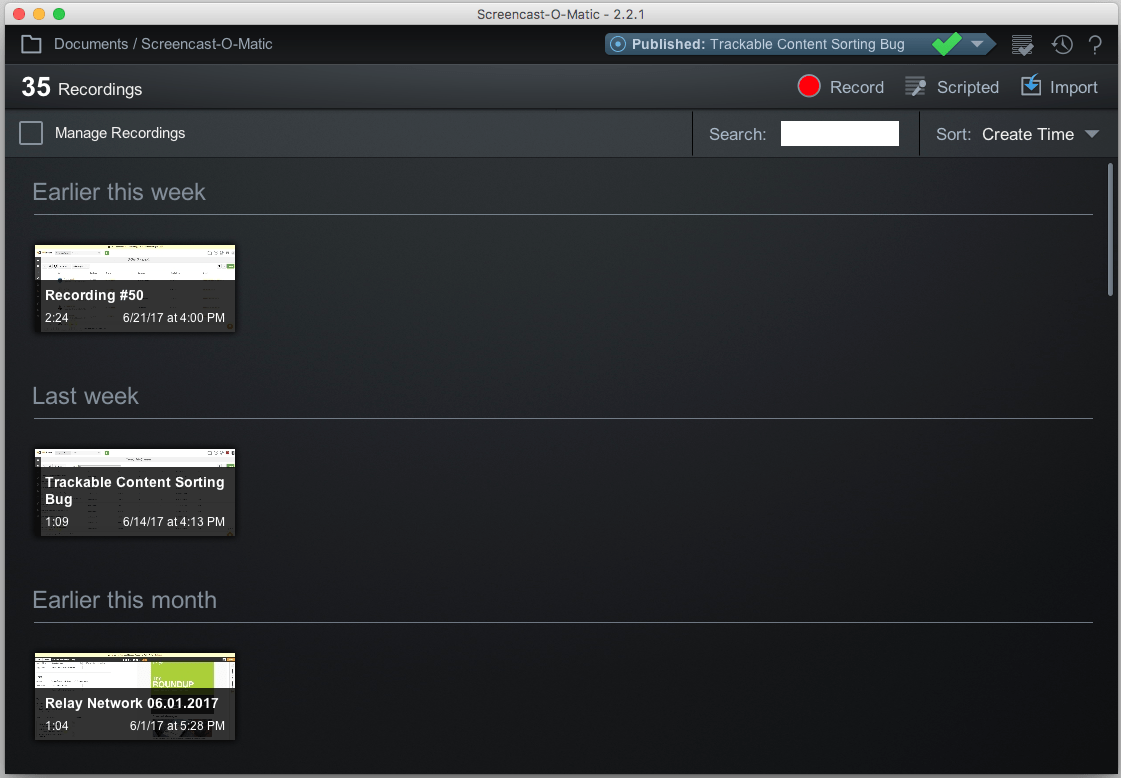Click the Scripted recording icon
Screen dimensions: 1121x778
(x=915, y=87)
